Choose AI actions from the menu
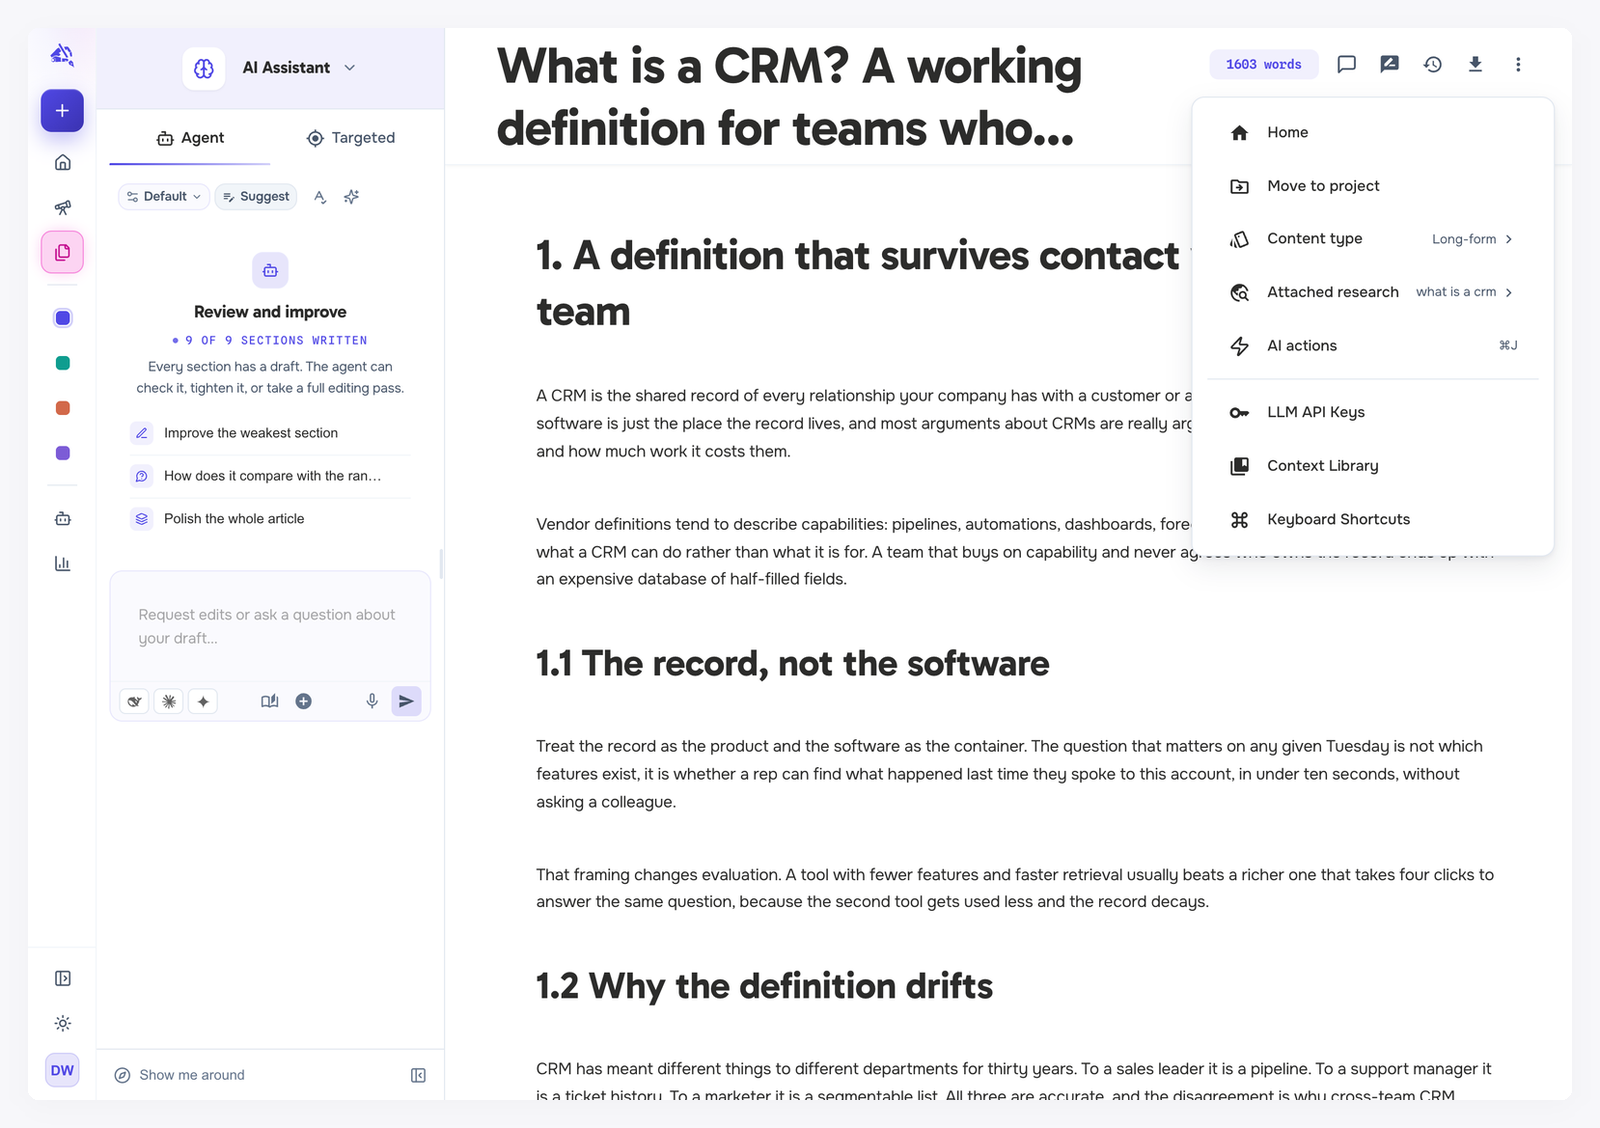The width and height of the screenshot is (1600, 1128). (x=1373, y=346)
